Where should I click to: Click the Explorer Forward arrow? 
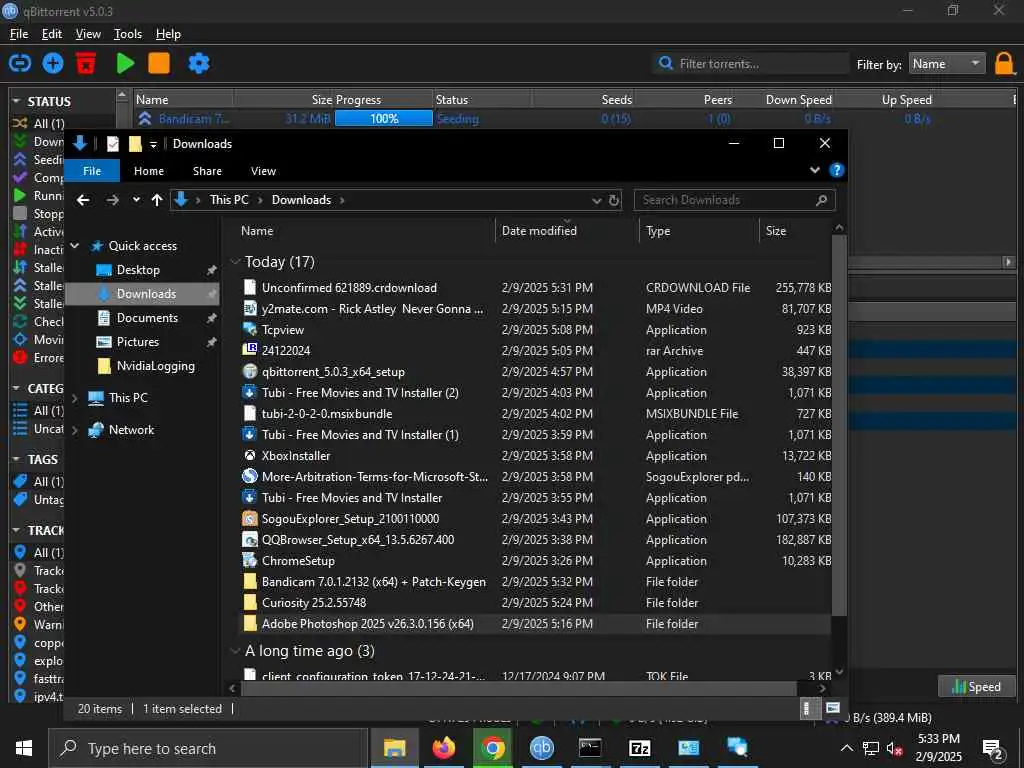(x=113, y=200)
